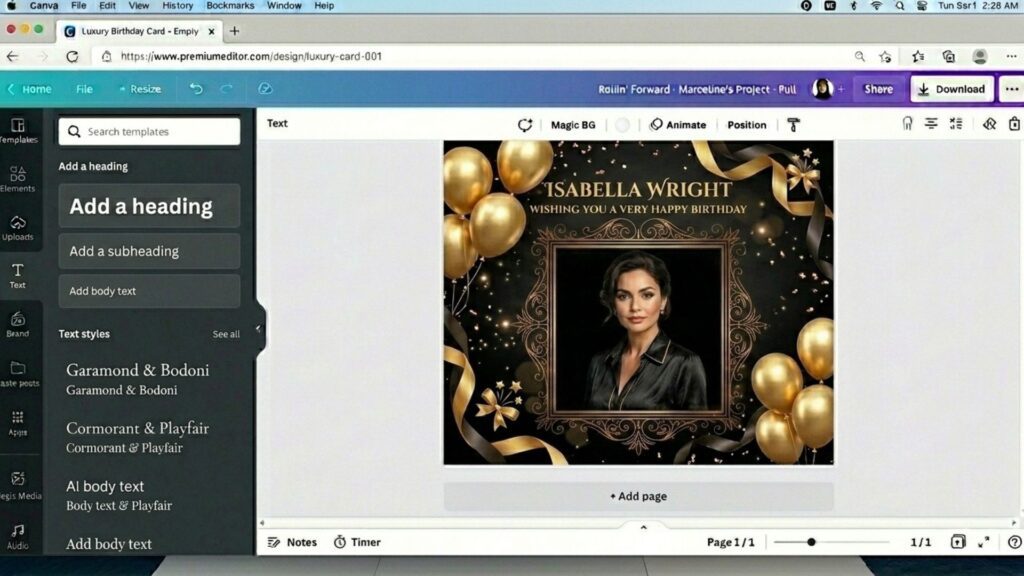Open the Audio sidebar panel
Screen dimensions: 1024x576
[x=18, y=536]
